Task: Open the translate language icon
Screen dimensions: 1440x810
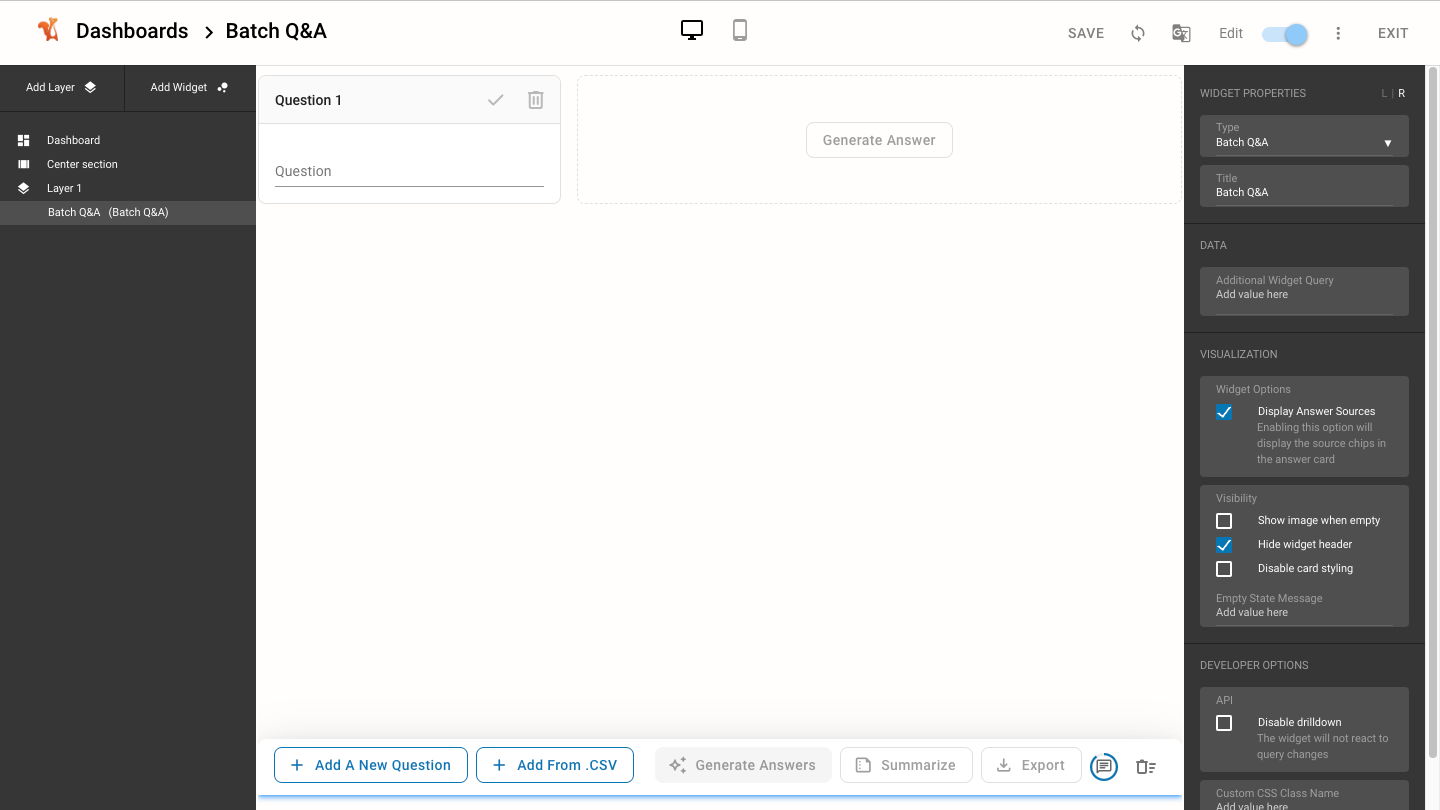Action: pyautogui.click(x=1181, y=33)
